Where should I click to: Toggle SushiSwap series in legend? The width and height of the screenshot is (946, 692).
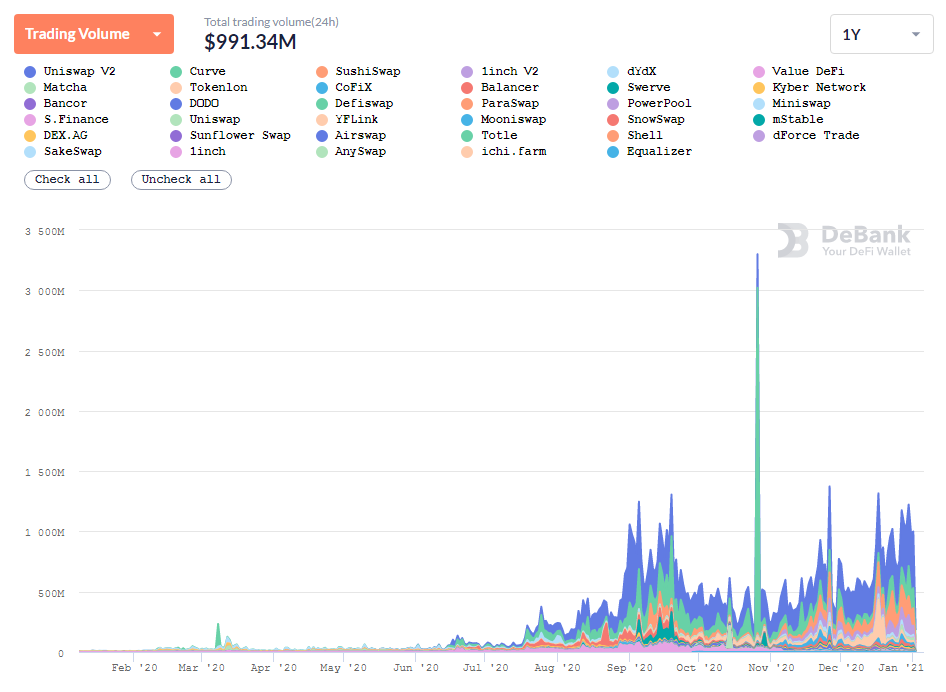tap(358, 71)
